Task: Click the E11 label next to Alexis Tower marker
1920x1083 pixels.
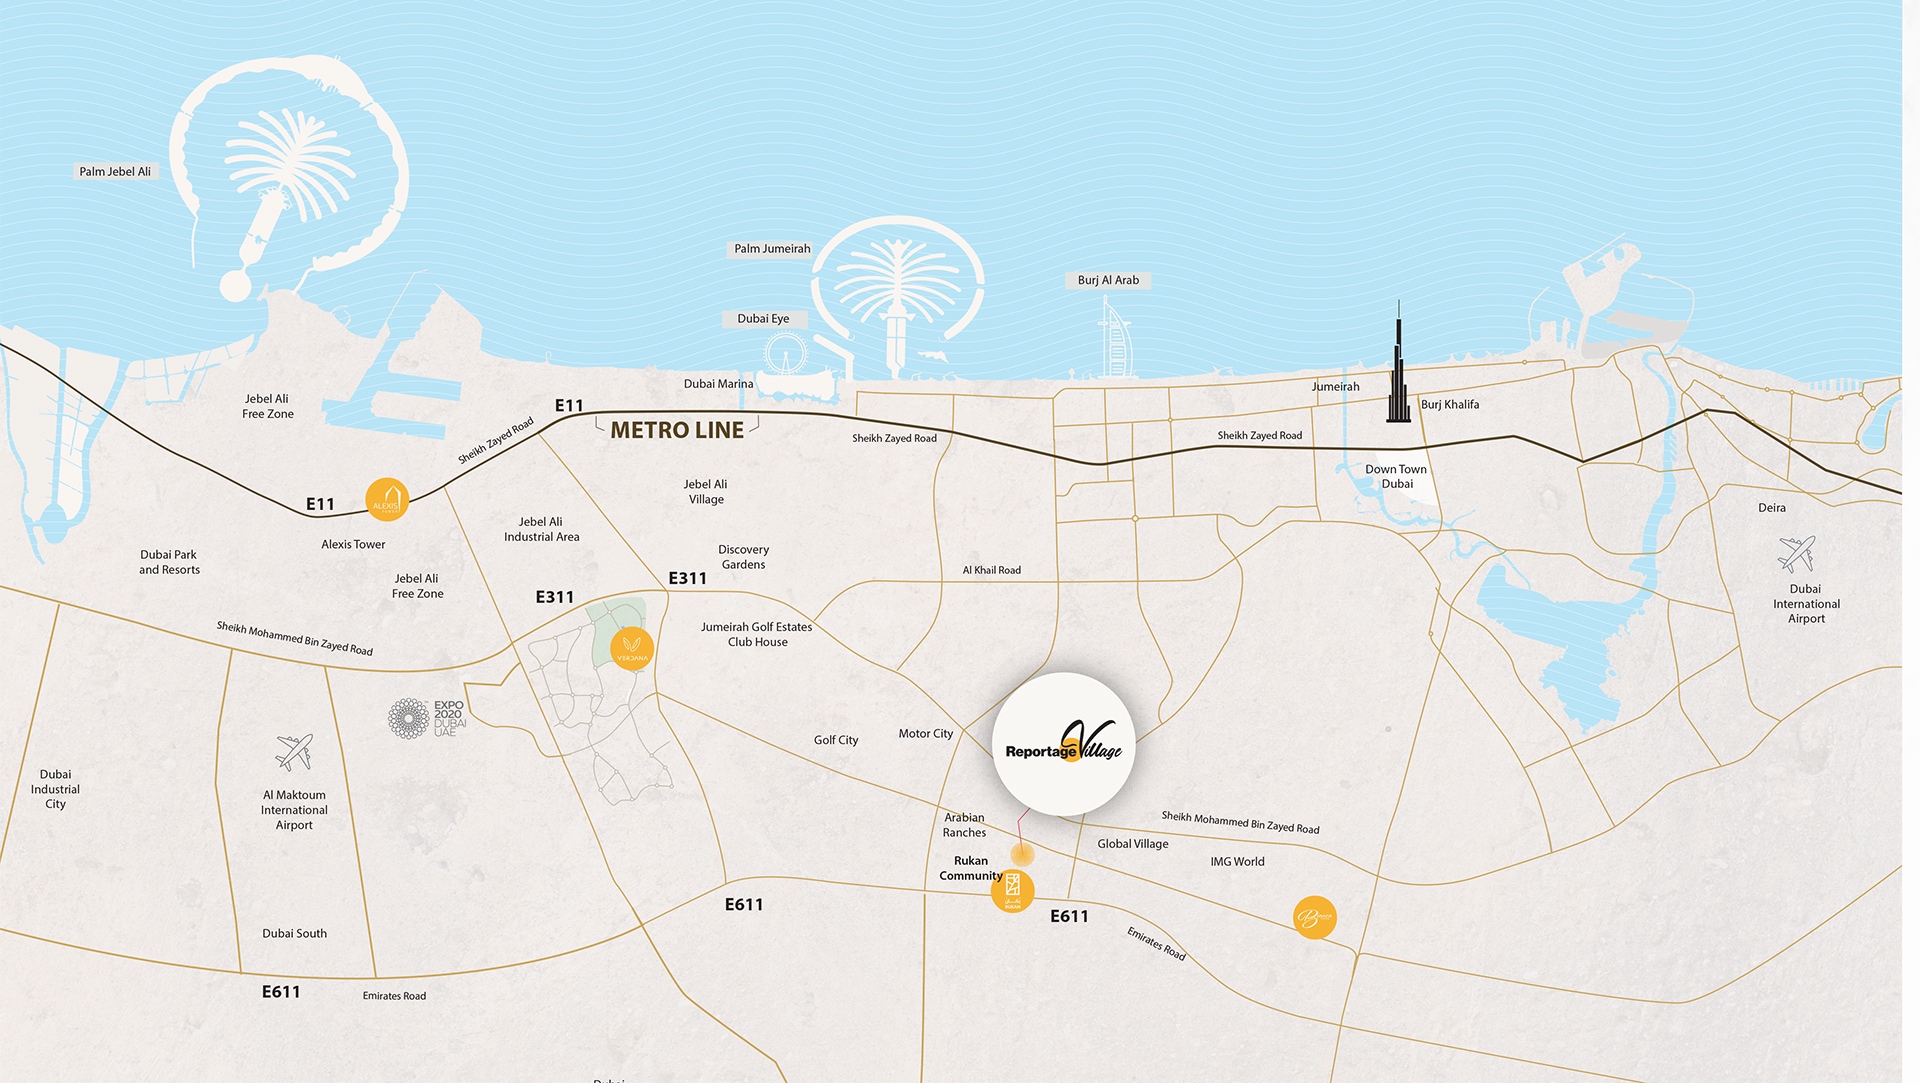Action: click(320, 504)
